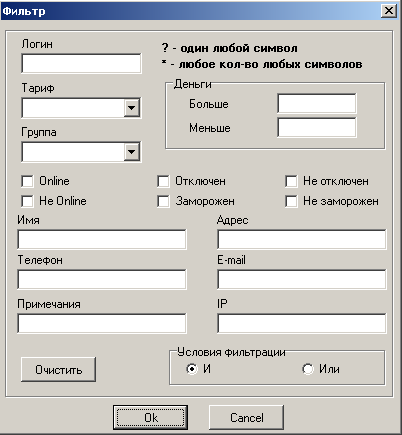Enable the Не отключен checkbox
This screenshot has width=402, height=435.
click(x=291, y=182)
